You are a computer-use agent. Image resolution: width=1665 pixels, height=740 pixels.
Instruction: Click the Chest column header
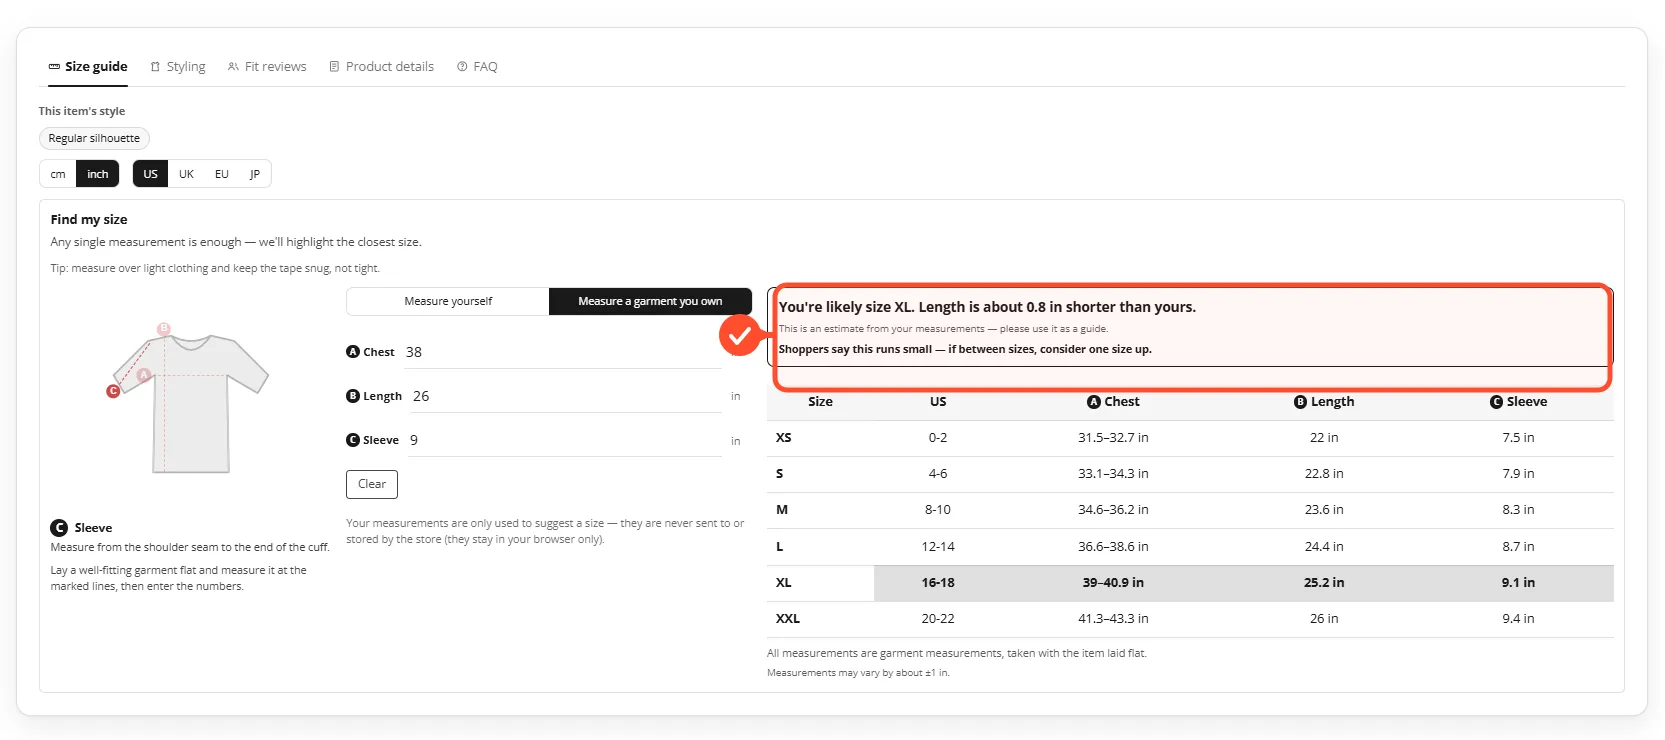(1113, 402)
